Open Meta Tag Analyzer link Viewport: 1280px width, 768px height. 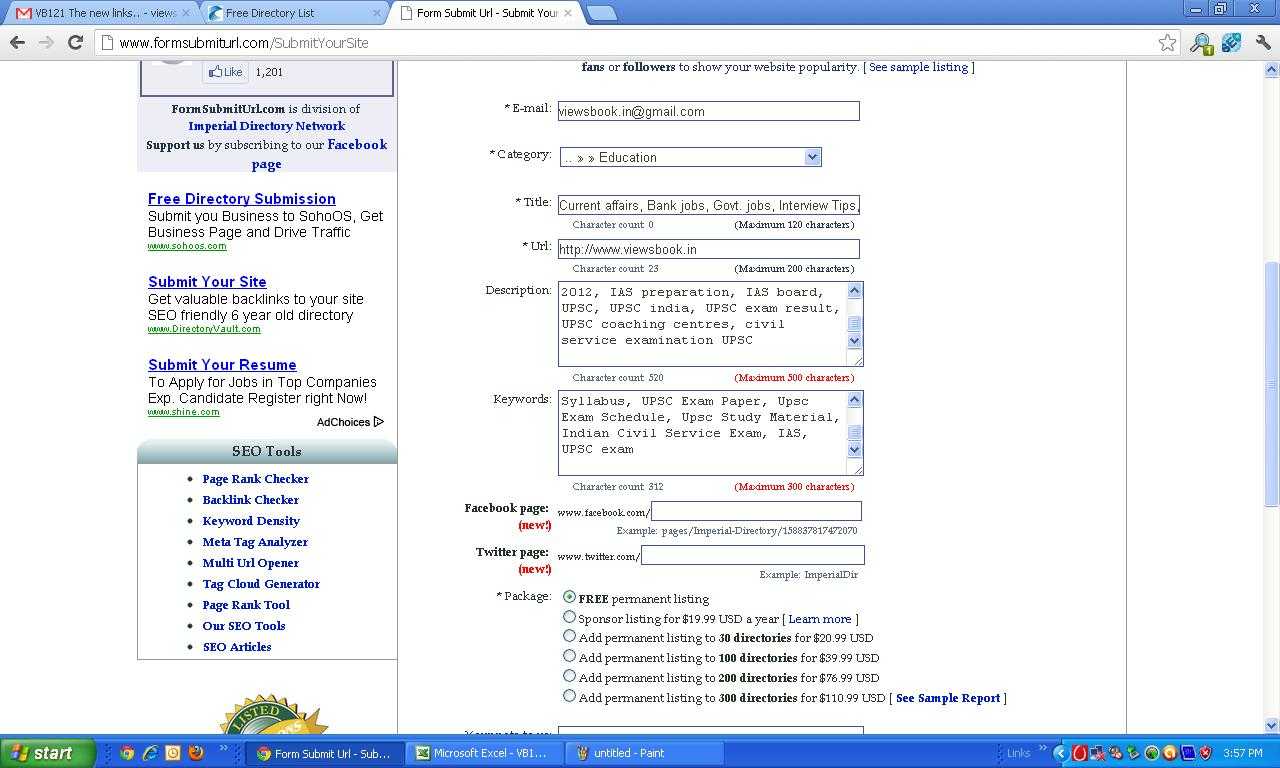(x=255, y=542)
